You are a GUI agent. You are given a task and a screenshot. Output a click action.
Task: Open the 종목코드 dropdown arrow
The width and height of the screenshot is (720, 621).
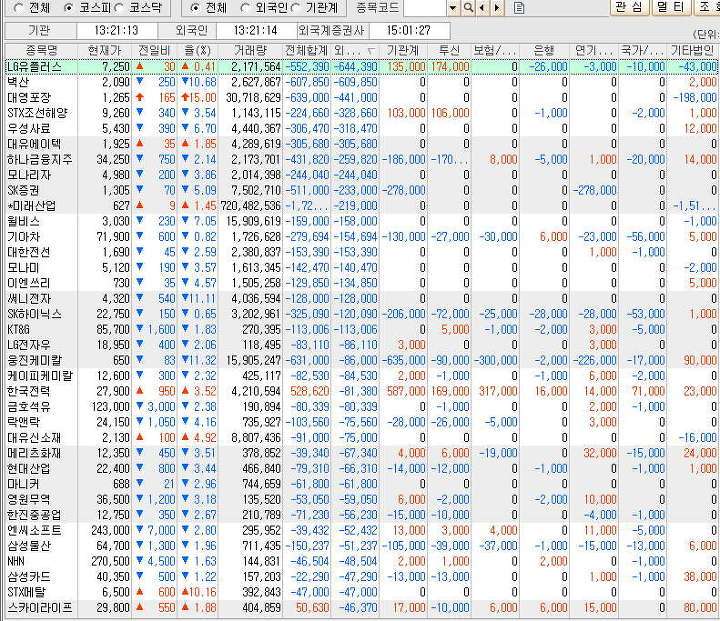[x=453, y=8]
